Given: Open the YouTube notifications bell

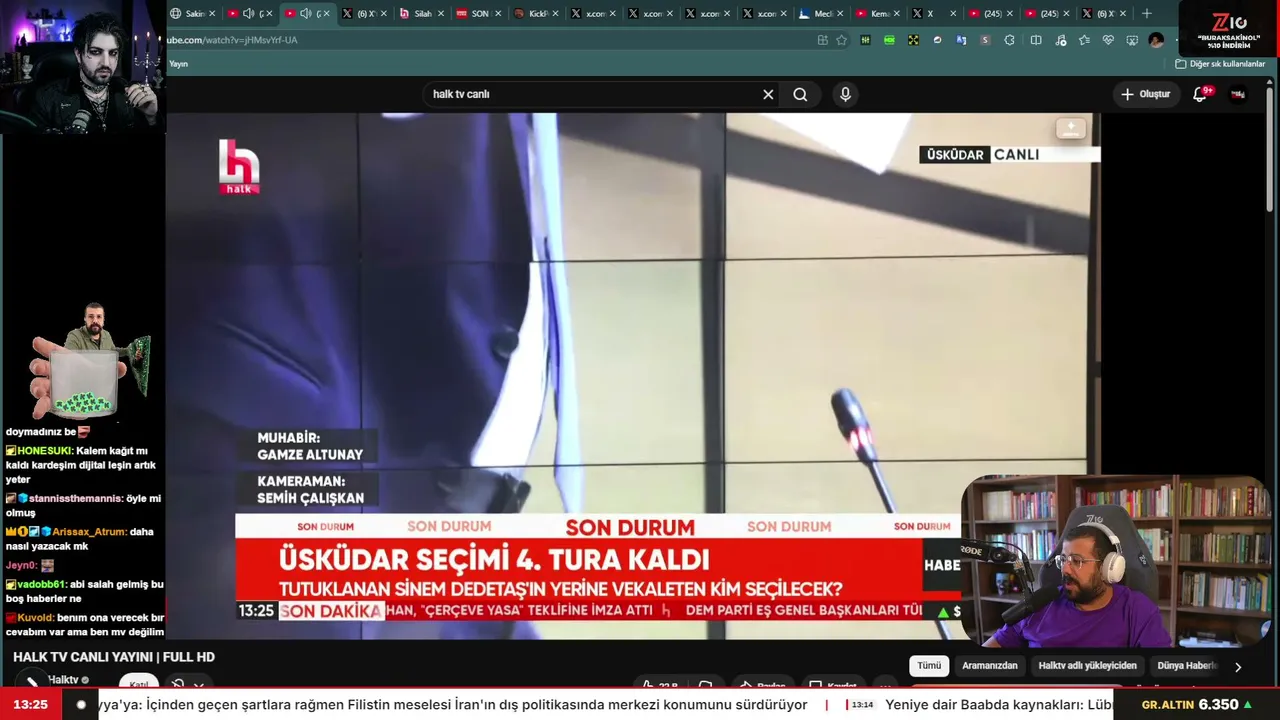Looking at the screenshot, I should tap(1200, 94).
